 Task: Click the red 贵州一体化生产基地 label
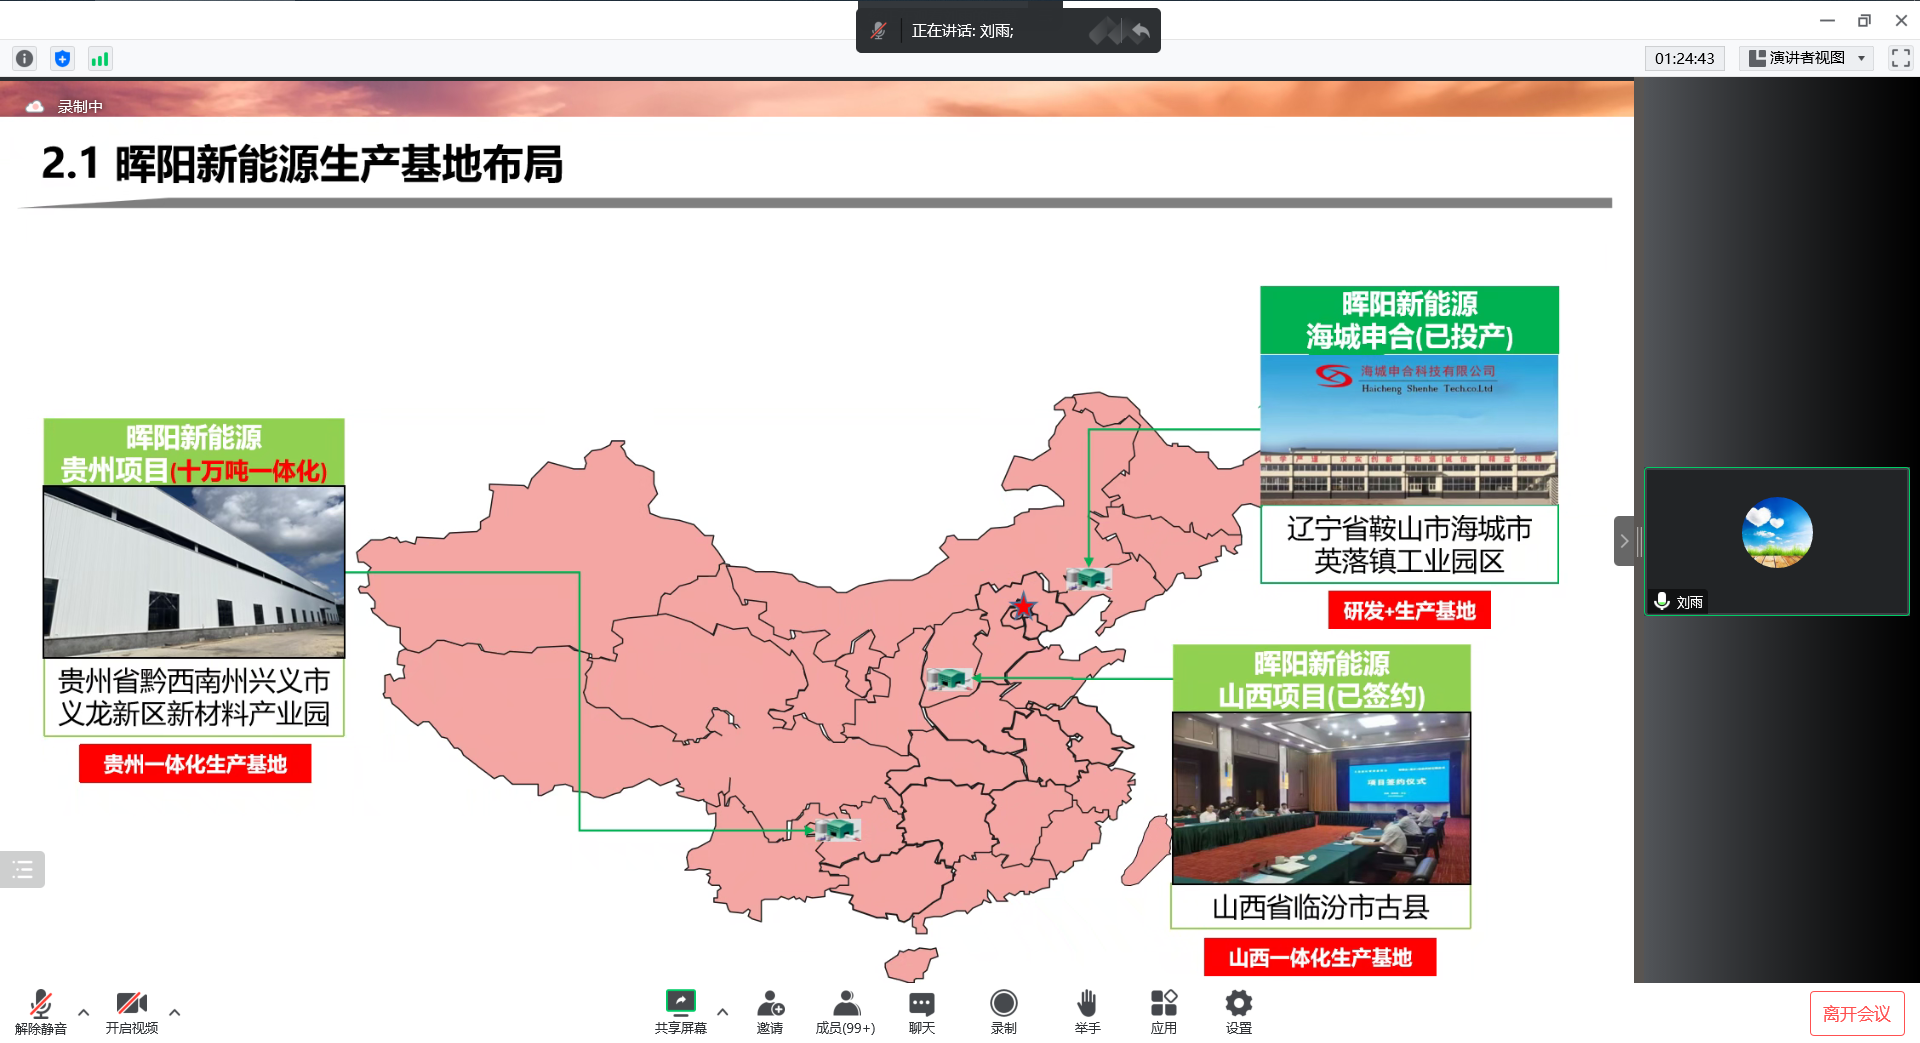click(195, 764)
